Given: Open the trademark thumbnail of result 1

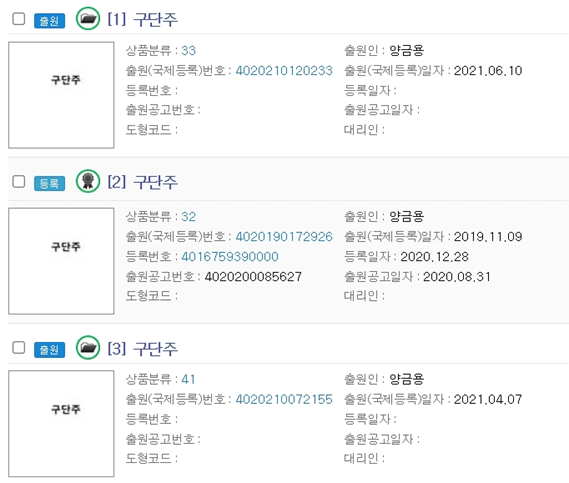Looking at the screenshot, I should click(x=61, y=95).
